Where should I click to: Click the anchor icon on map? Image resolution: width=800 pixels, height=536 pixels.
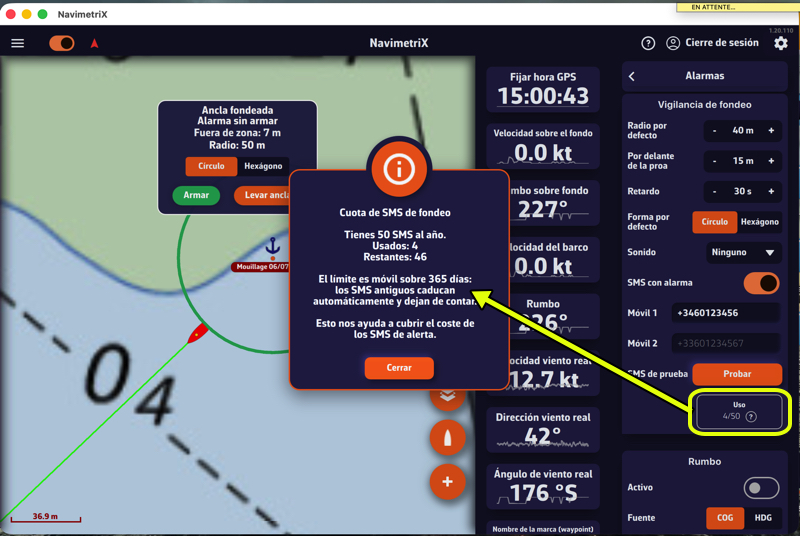[x=273, y=246]
